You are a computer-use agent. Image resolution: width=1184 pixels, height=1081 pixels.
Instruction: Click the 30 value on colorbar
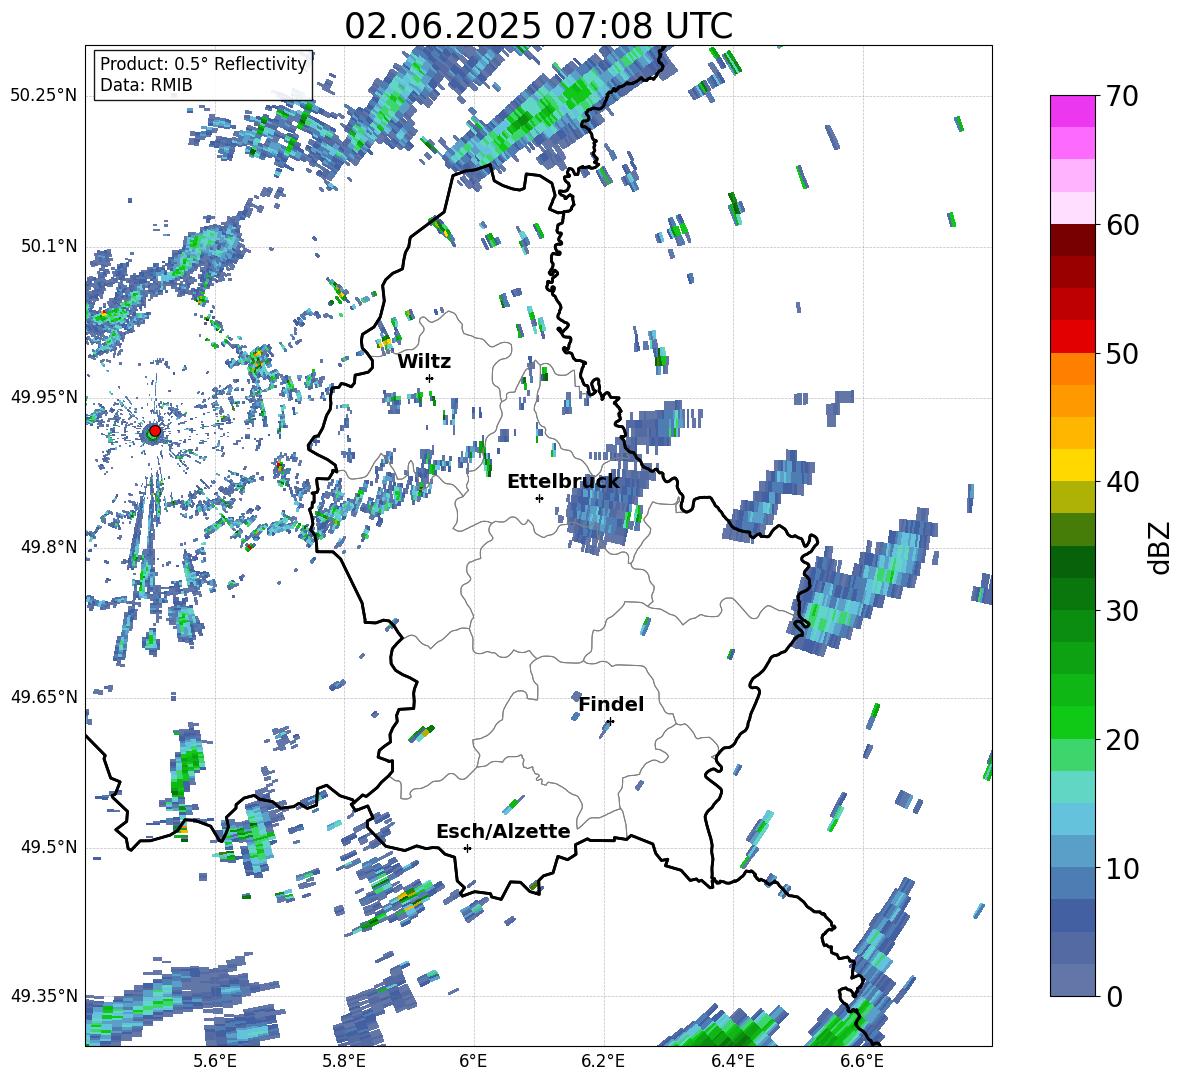click(1121, 611)
